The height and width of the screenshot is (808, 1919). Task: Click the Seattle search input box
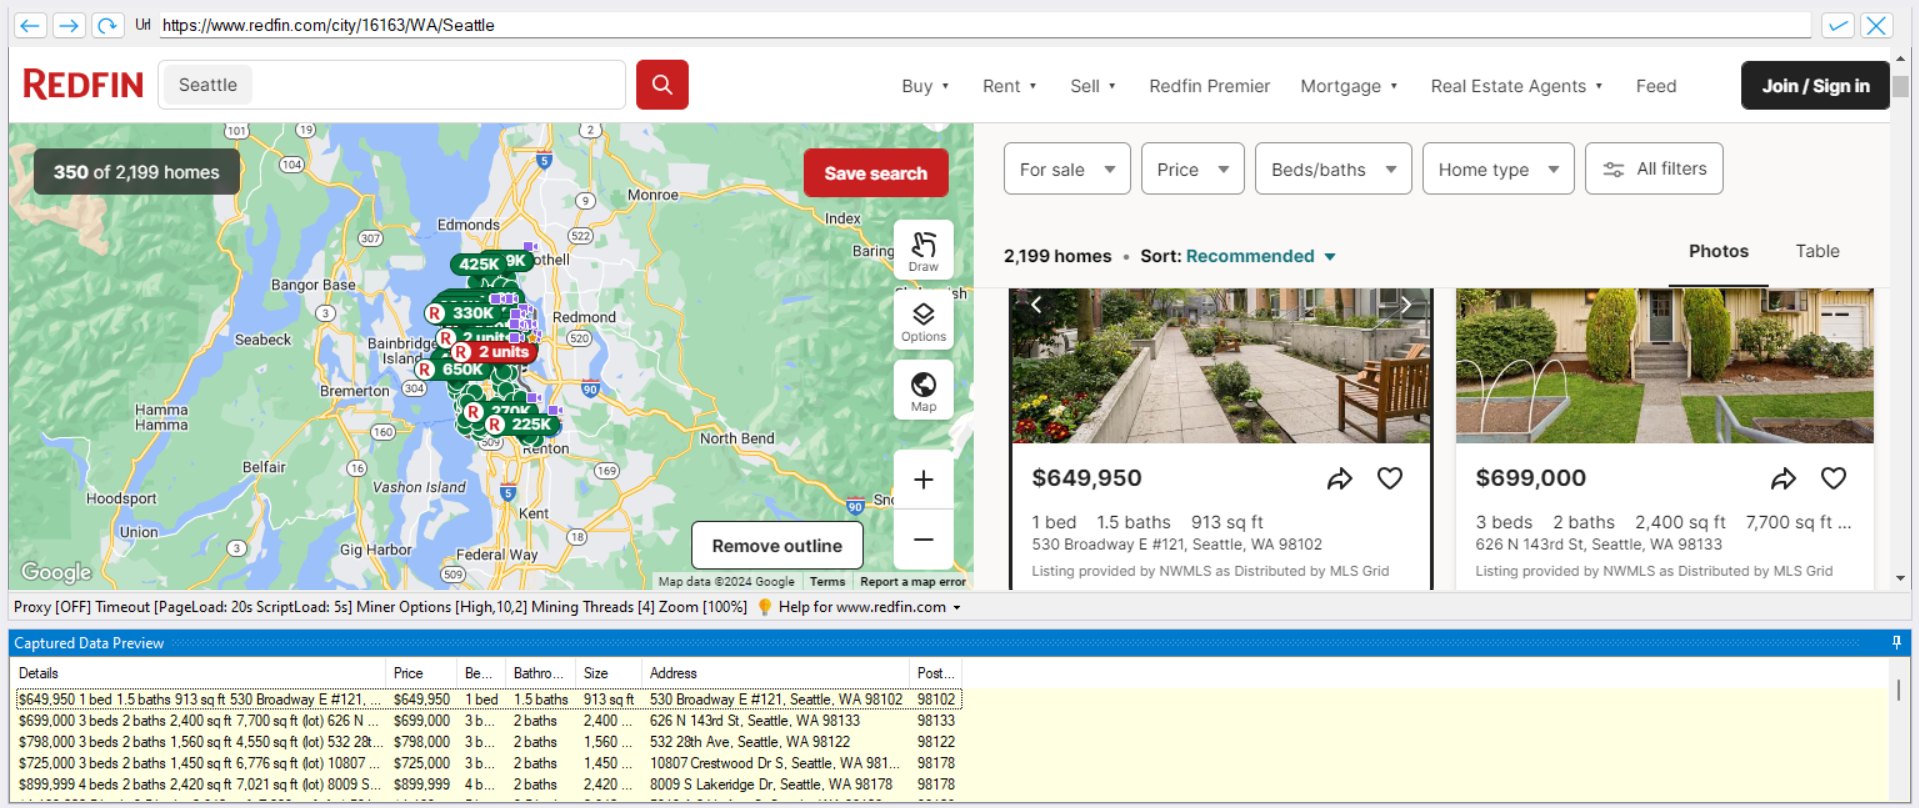pos(392,85)
